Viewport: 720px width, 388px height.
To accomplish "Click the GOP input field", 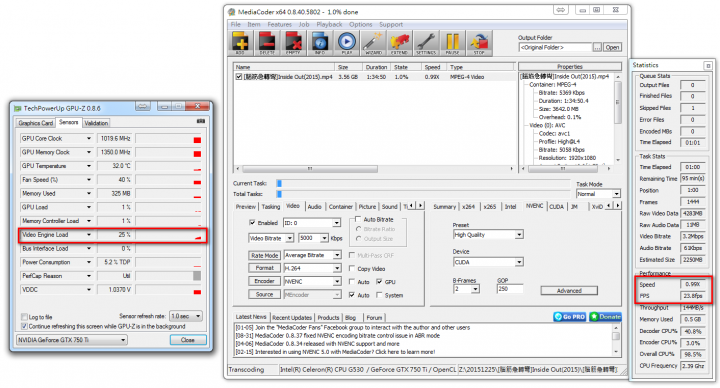I will click(509, 289).
